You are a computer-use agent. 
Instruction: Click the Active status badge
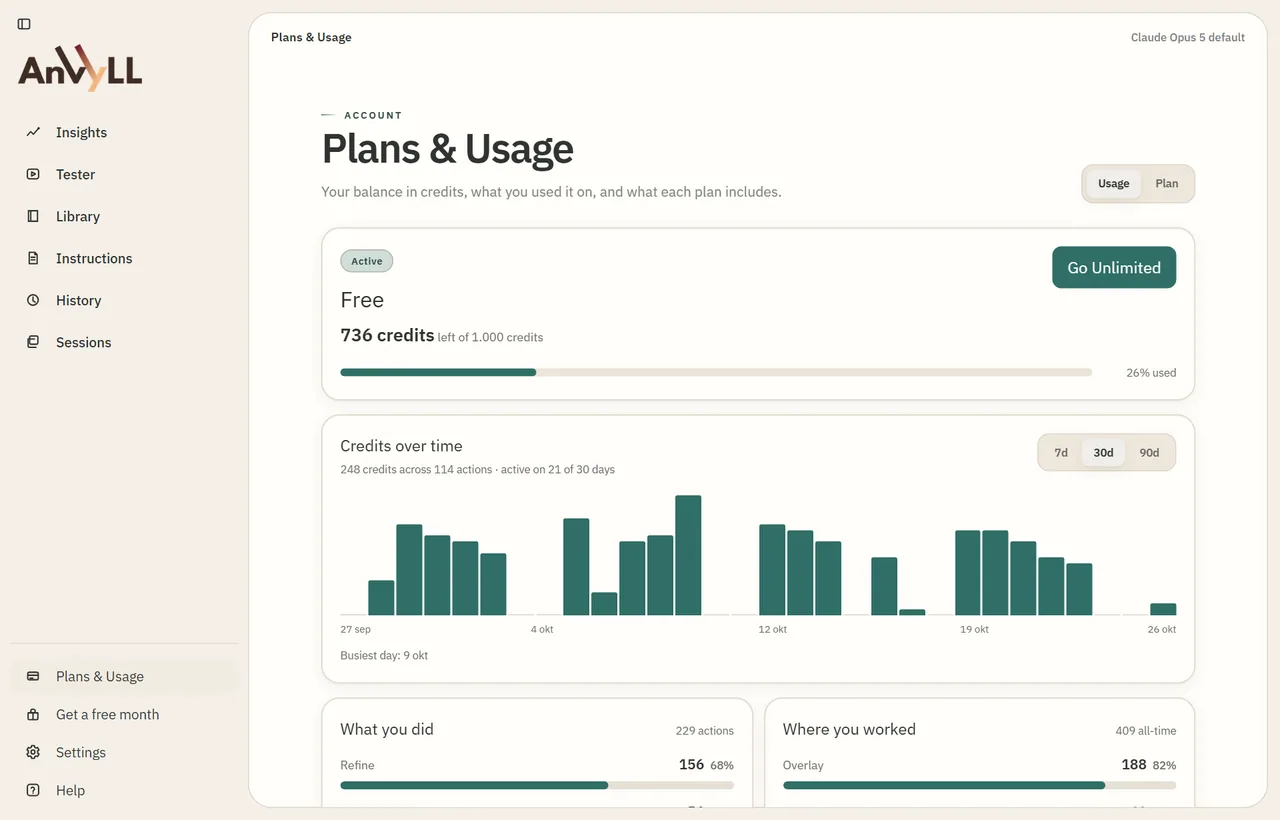click(x=367, y=261)
